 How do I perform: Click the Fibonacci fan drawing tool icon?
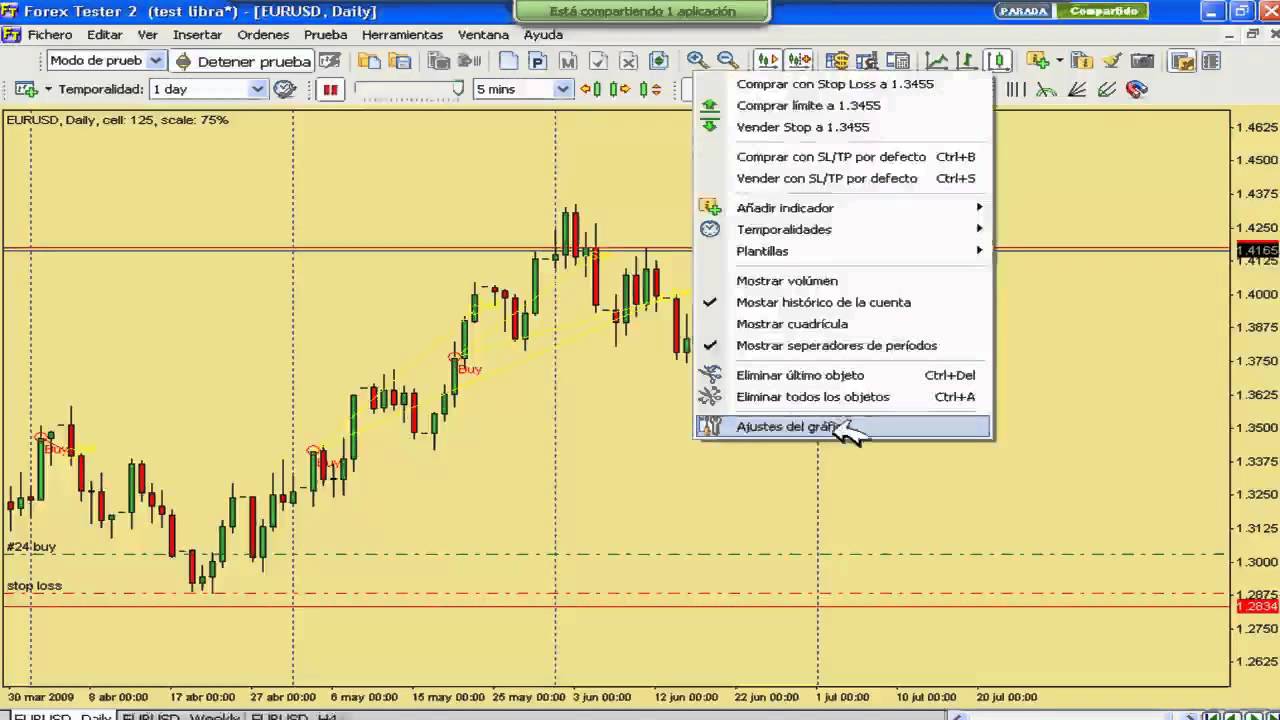(1078, 89)
